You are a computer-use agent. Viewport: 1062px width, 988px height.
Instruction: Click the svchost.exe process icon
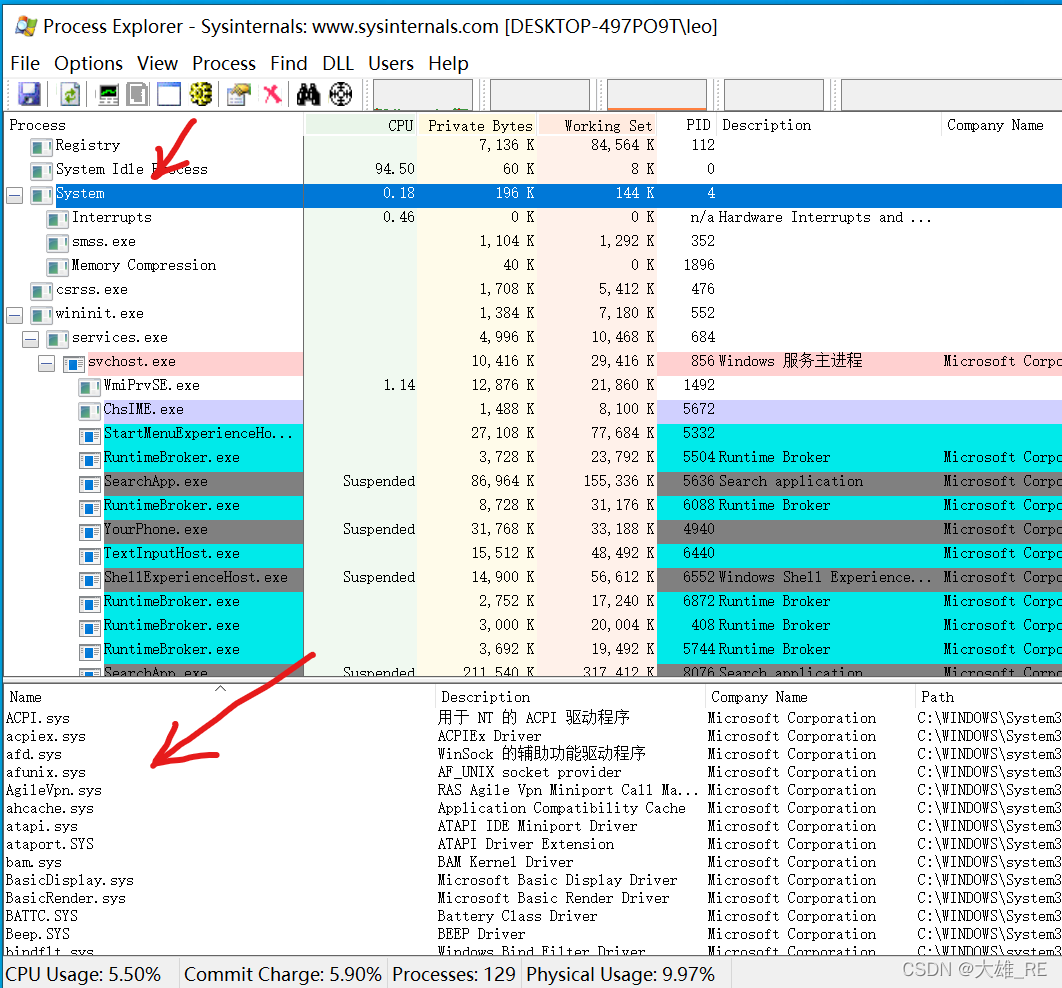click(74, 364)
